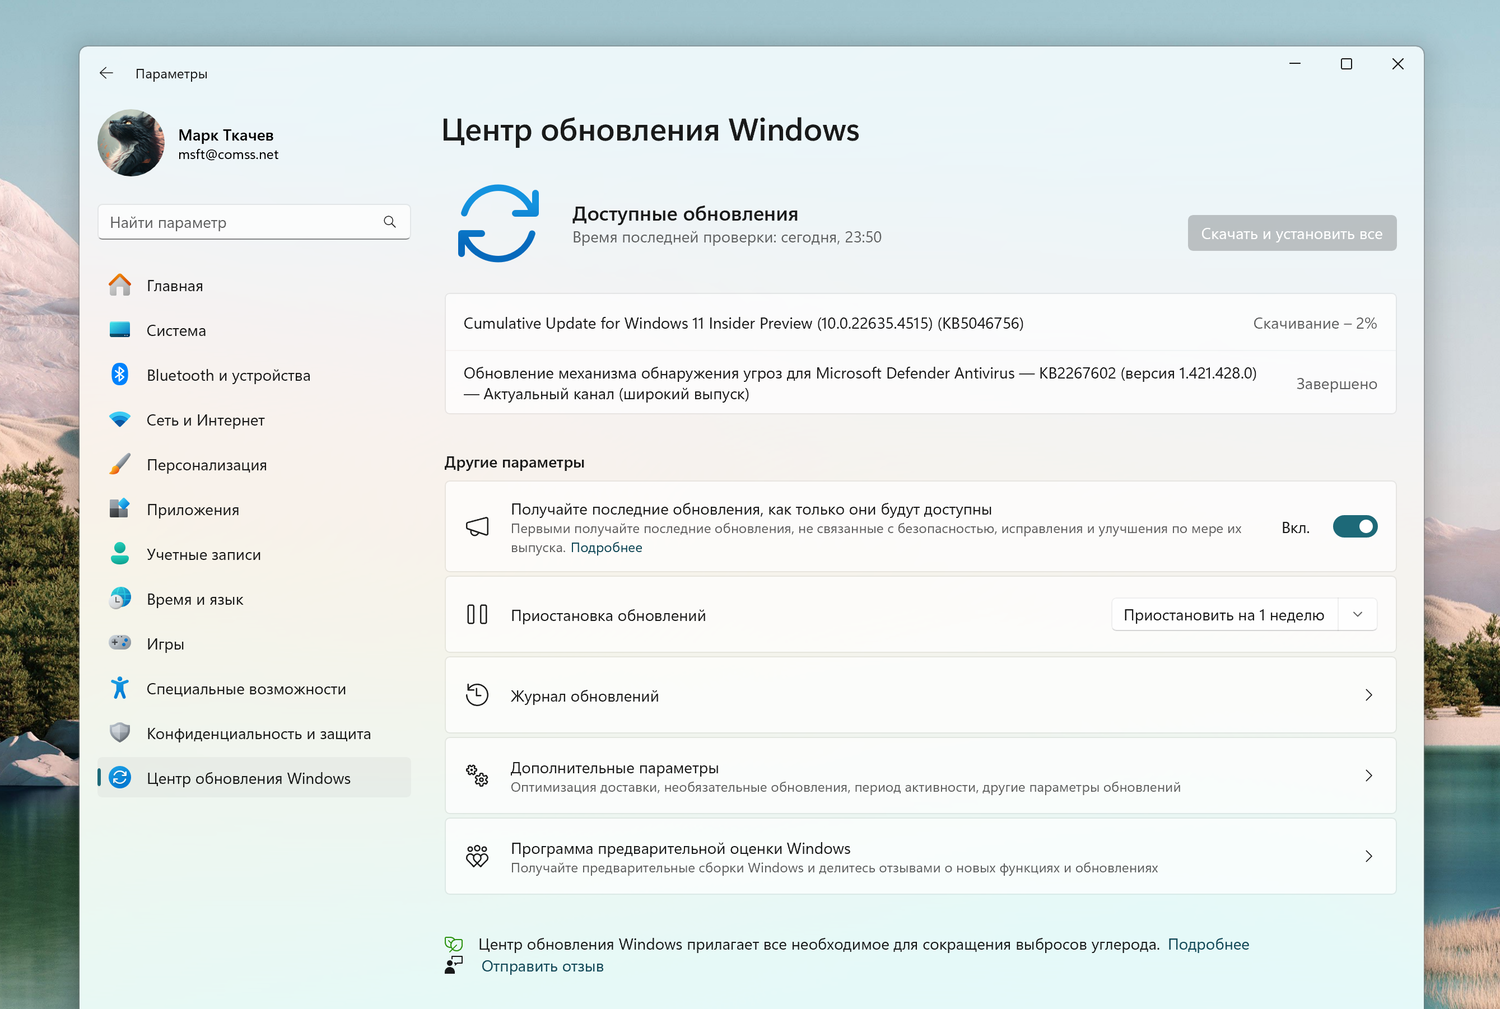Click the back arrow in Параметры header
This screenshot has height=1009, width=1500.
[x=106, y=73]
